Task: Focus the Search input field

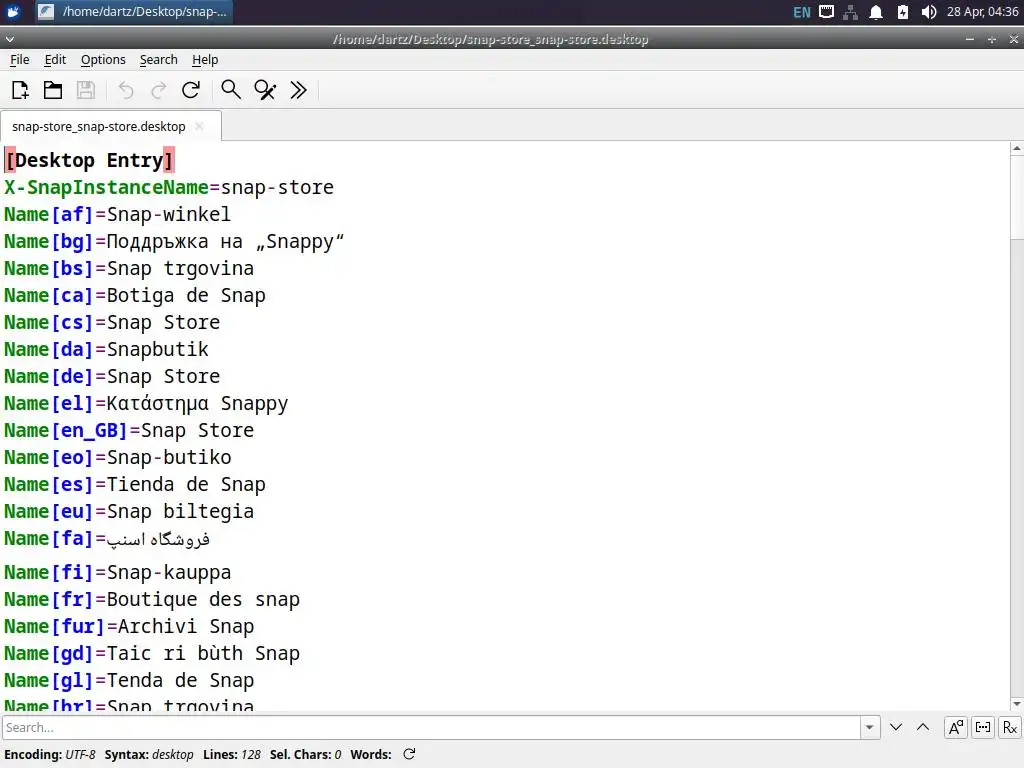Action: [431, 727]
